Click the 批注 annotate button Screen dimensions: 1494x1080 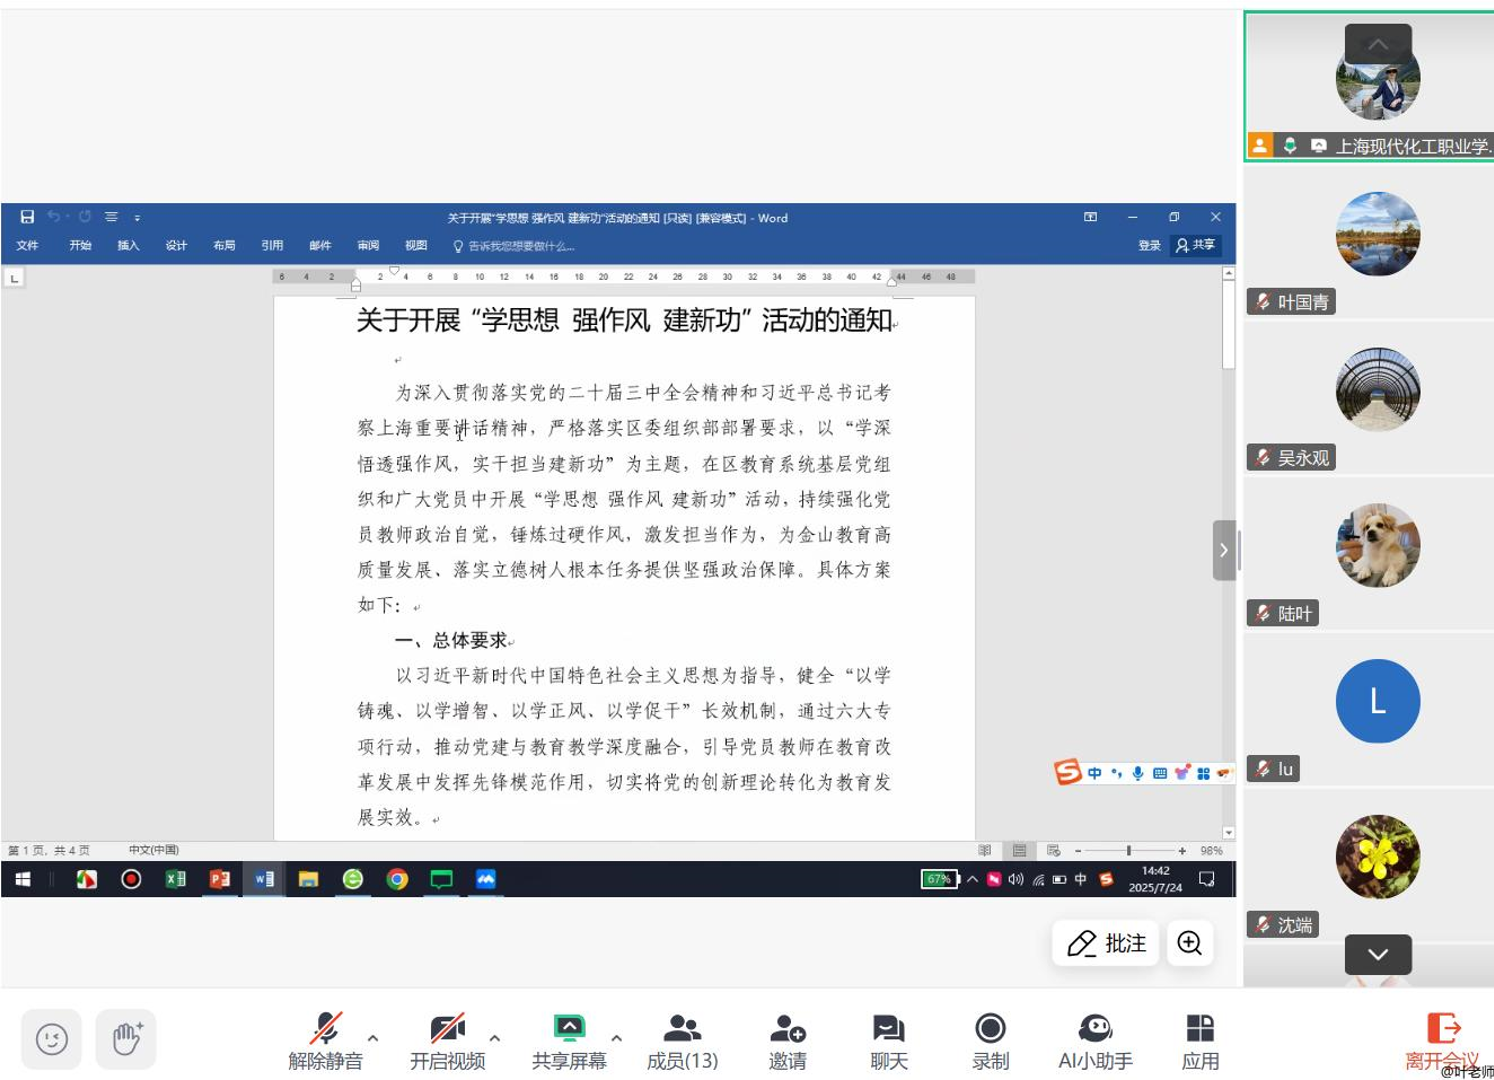tap(1106, 943)
